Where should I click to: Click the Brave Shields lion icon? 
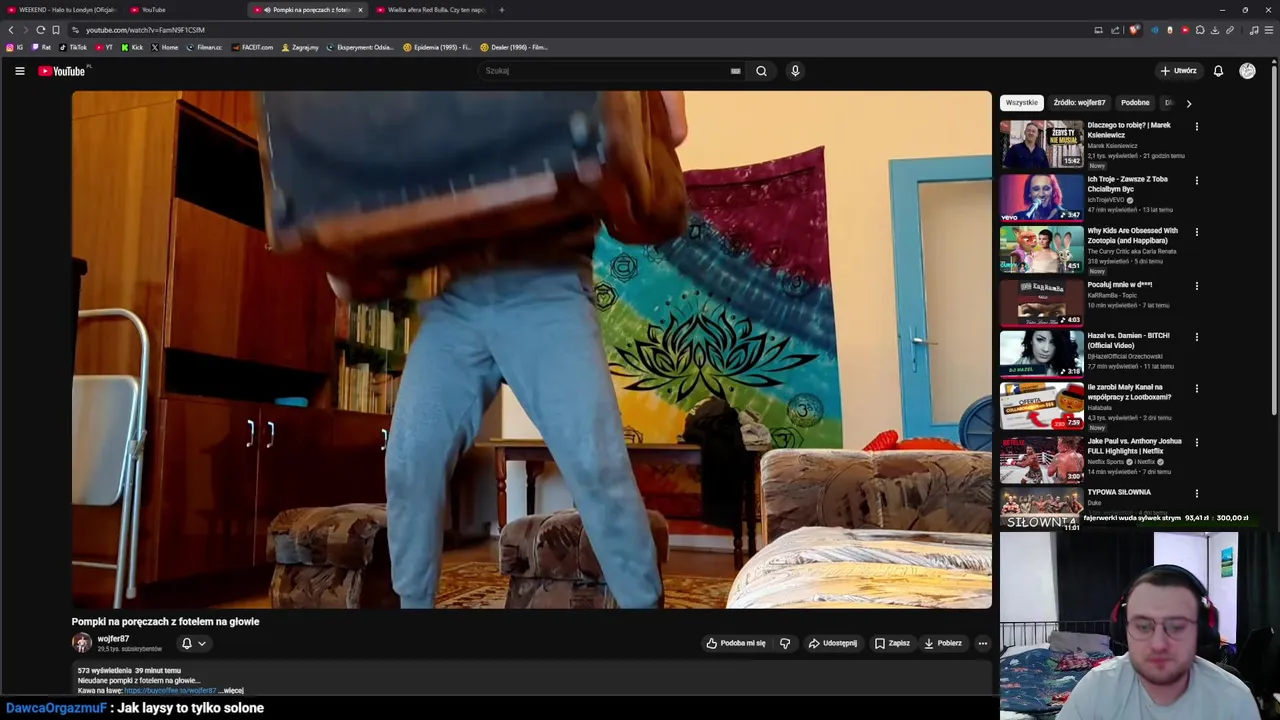(1133, 30)
